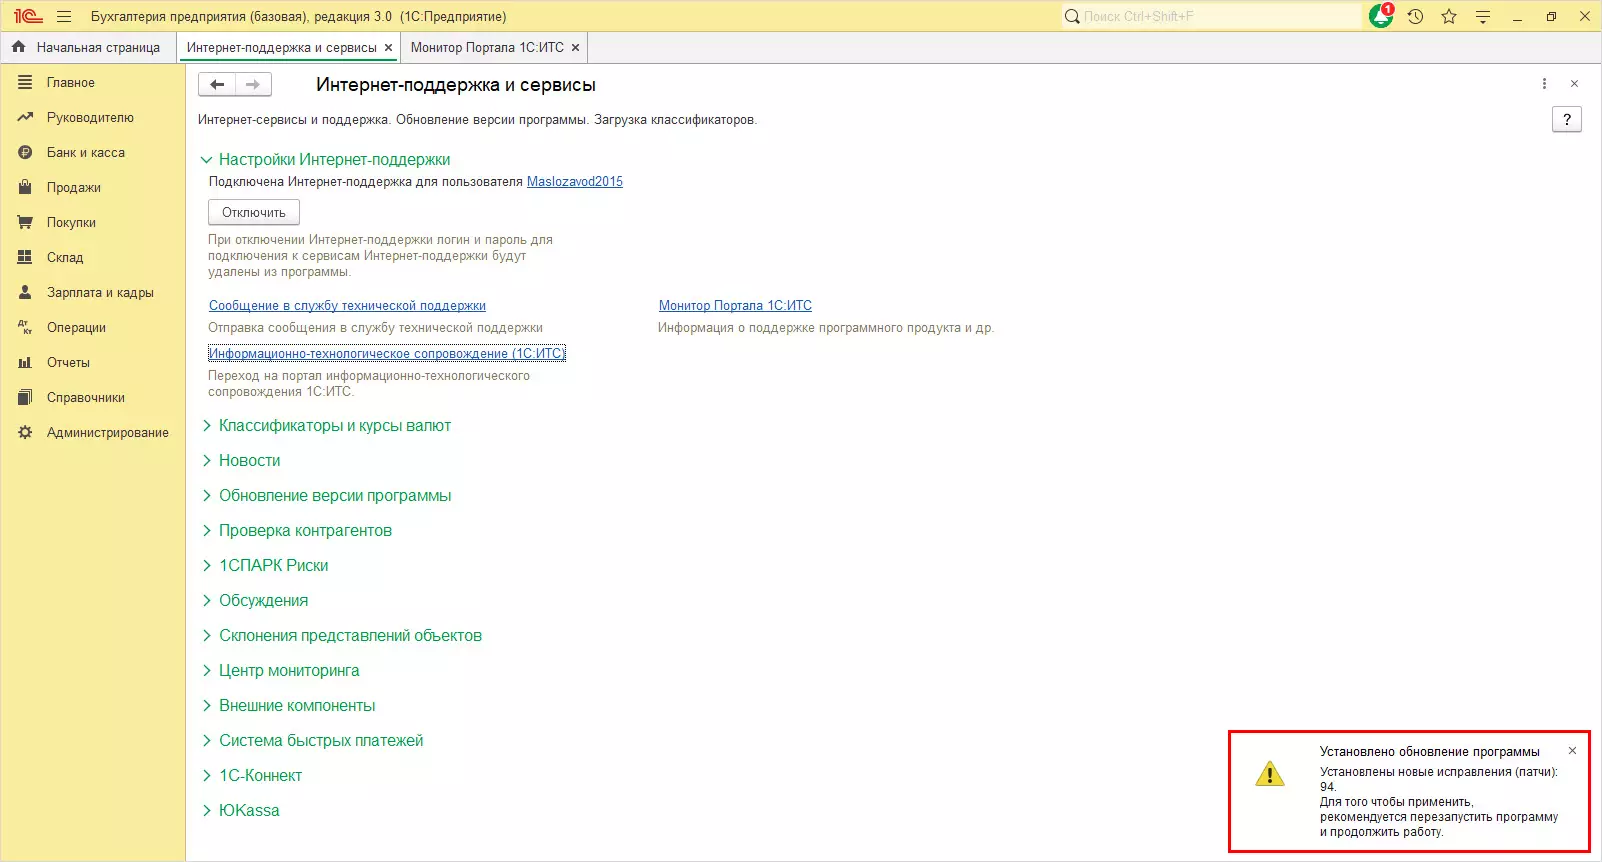Click the Справочники books icon
Image resolution: width=1602 pixels, height=862 pixels.
point(25,398)
